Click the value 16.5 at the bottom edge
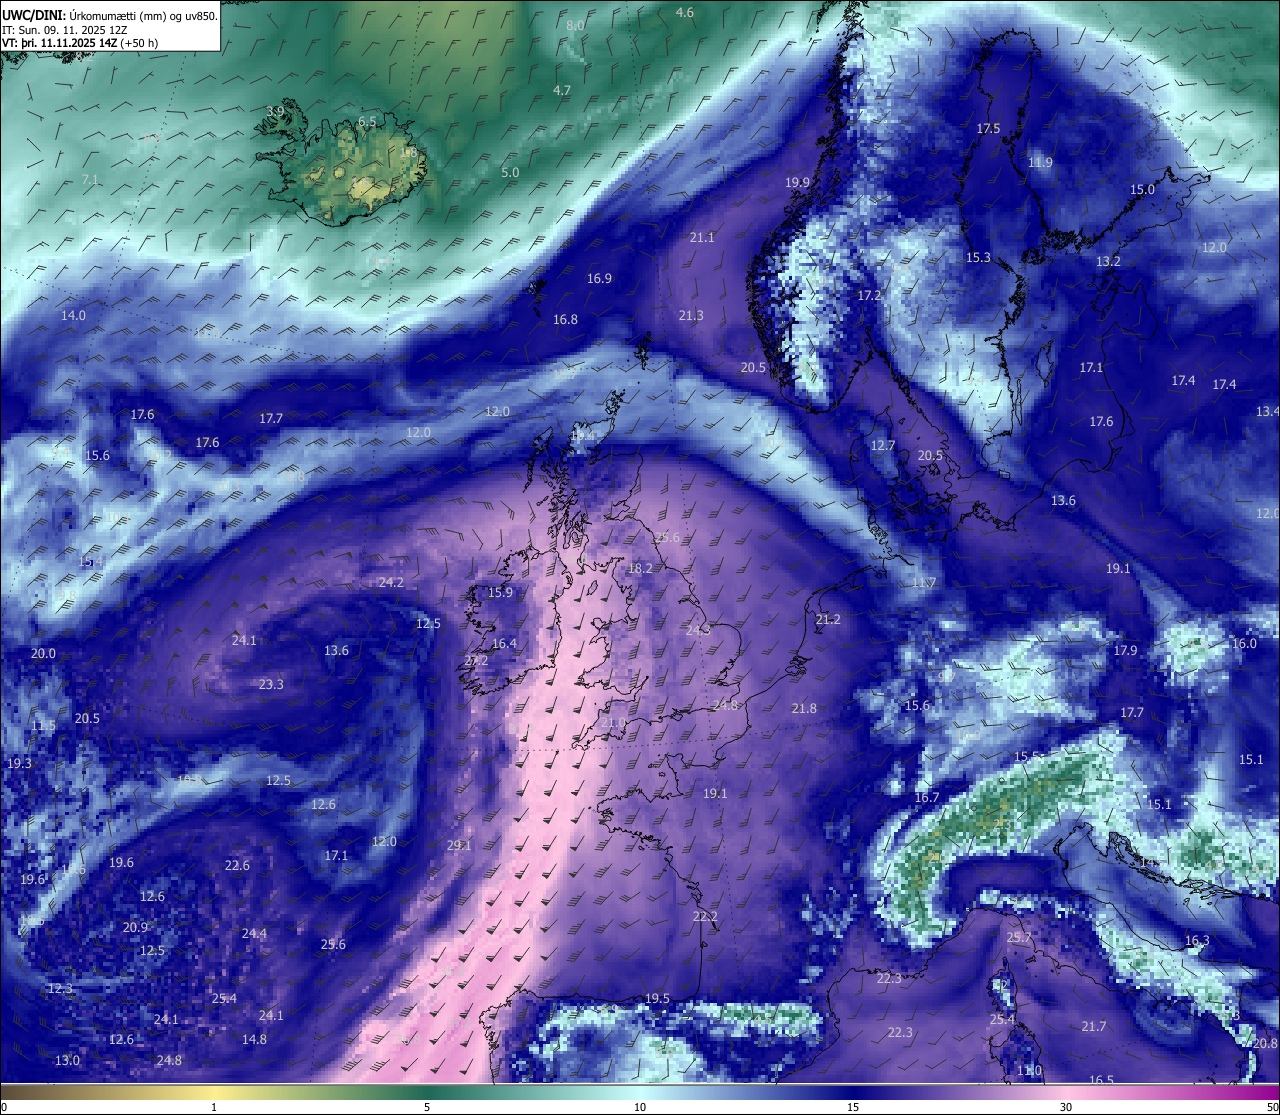This screenshot has width=1280, height=1115. (x=1101, y=1080)
